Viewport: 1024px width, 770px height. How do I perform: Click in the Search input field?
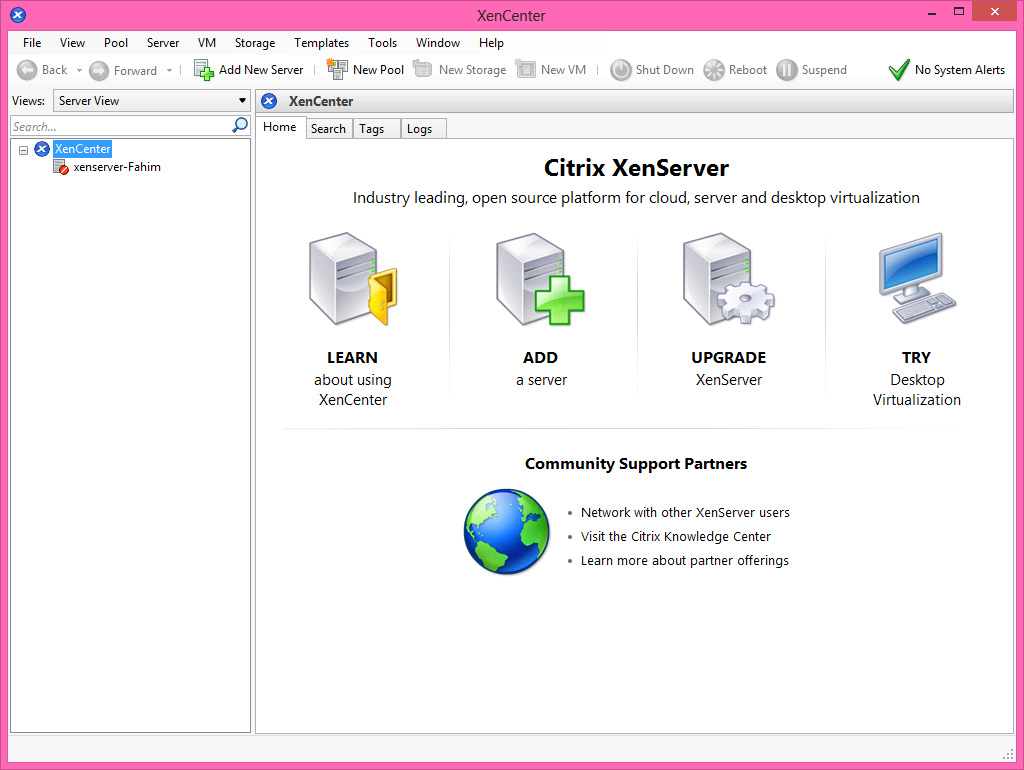121,126
